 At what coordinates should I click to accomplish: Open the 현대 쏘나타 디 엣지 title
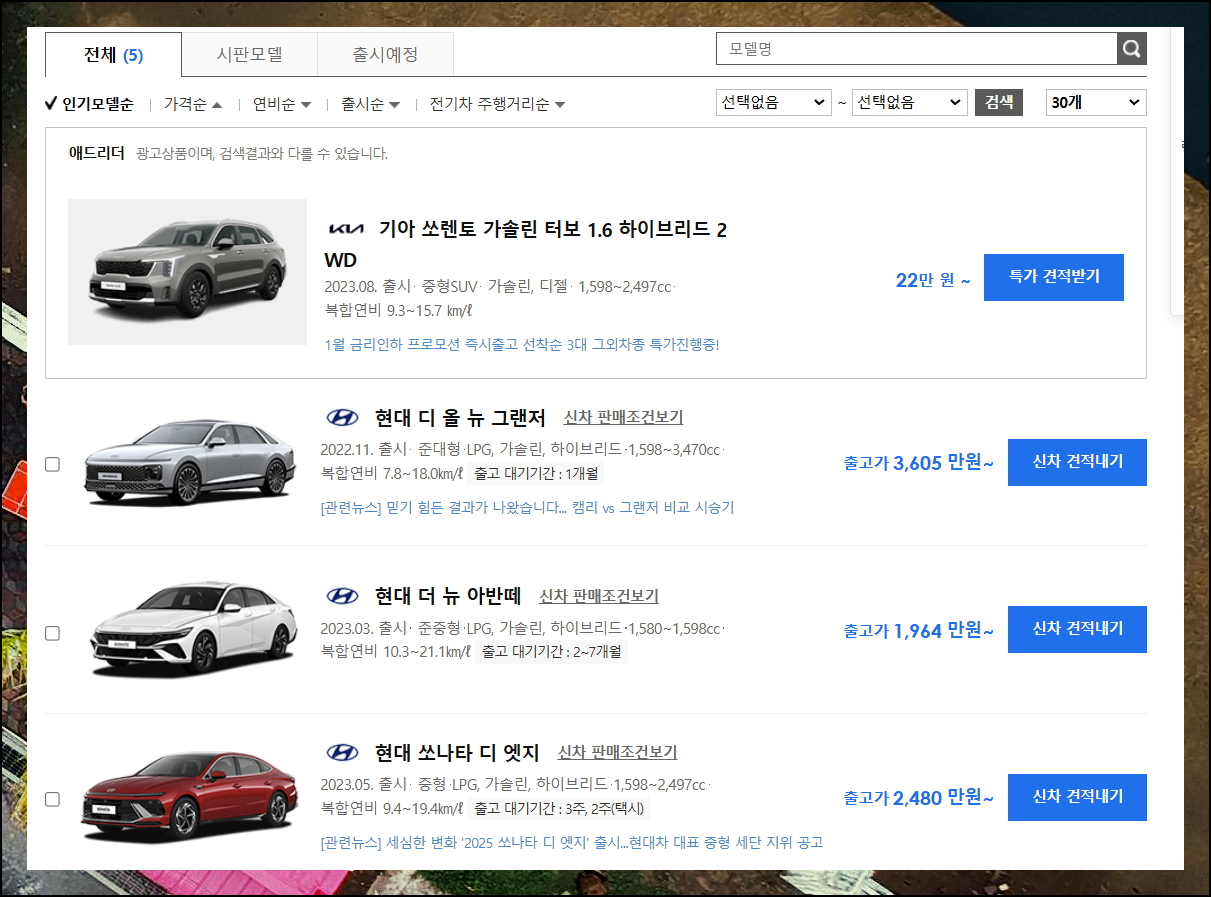point(457,752)
